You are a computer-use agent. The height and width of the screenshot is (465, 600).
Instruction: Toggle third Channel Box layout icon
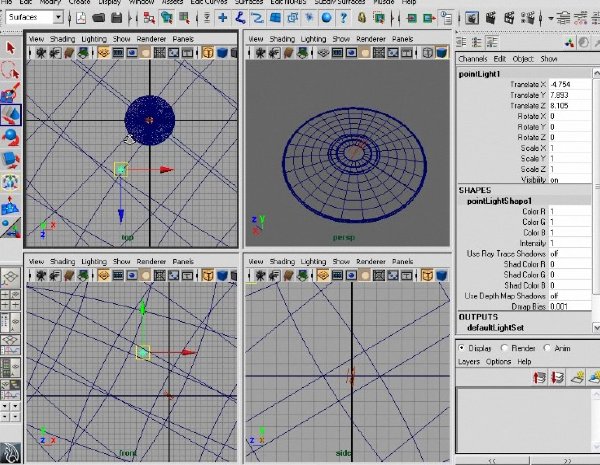pos(492,42)
